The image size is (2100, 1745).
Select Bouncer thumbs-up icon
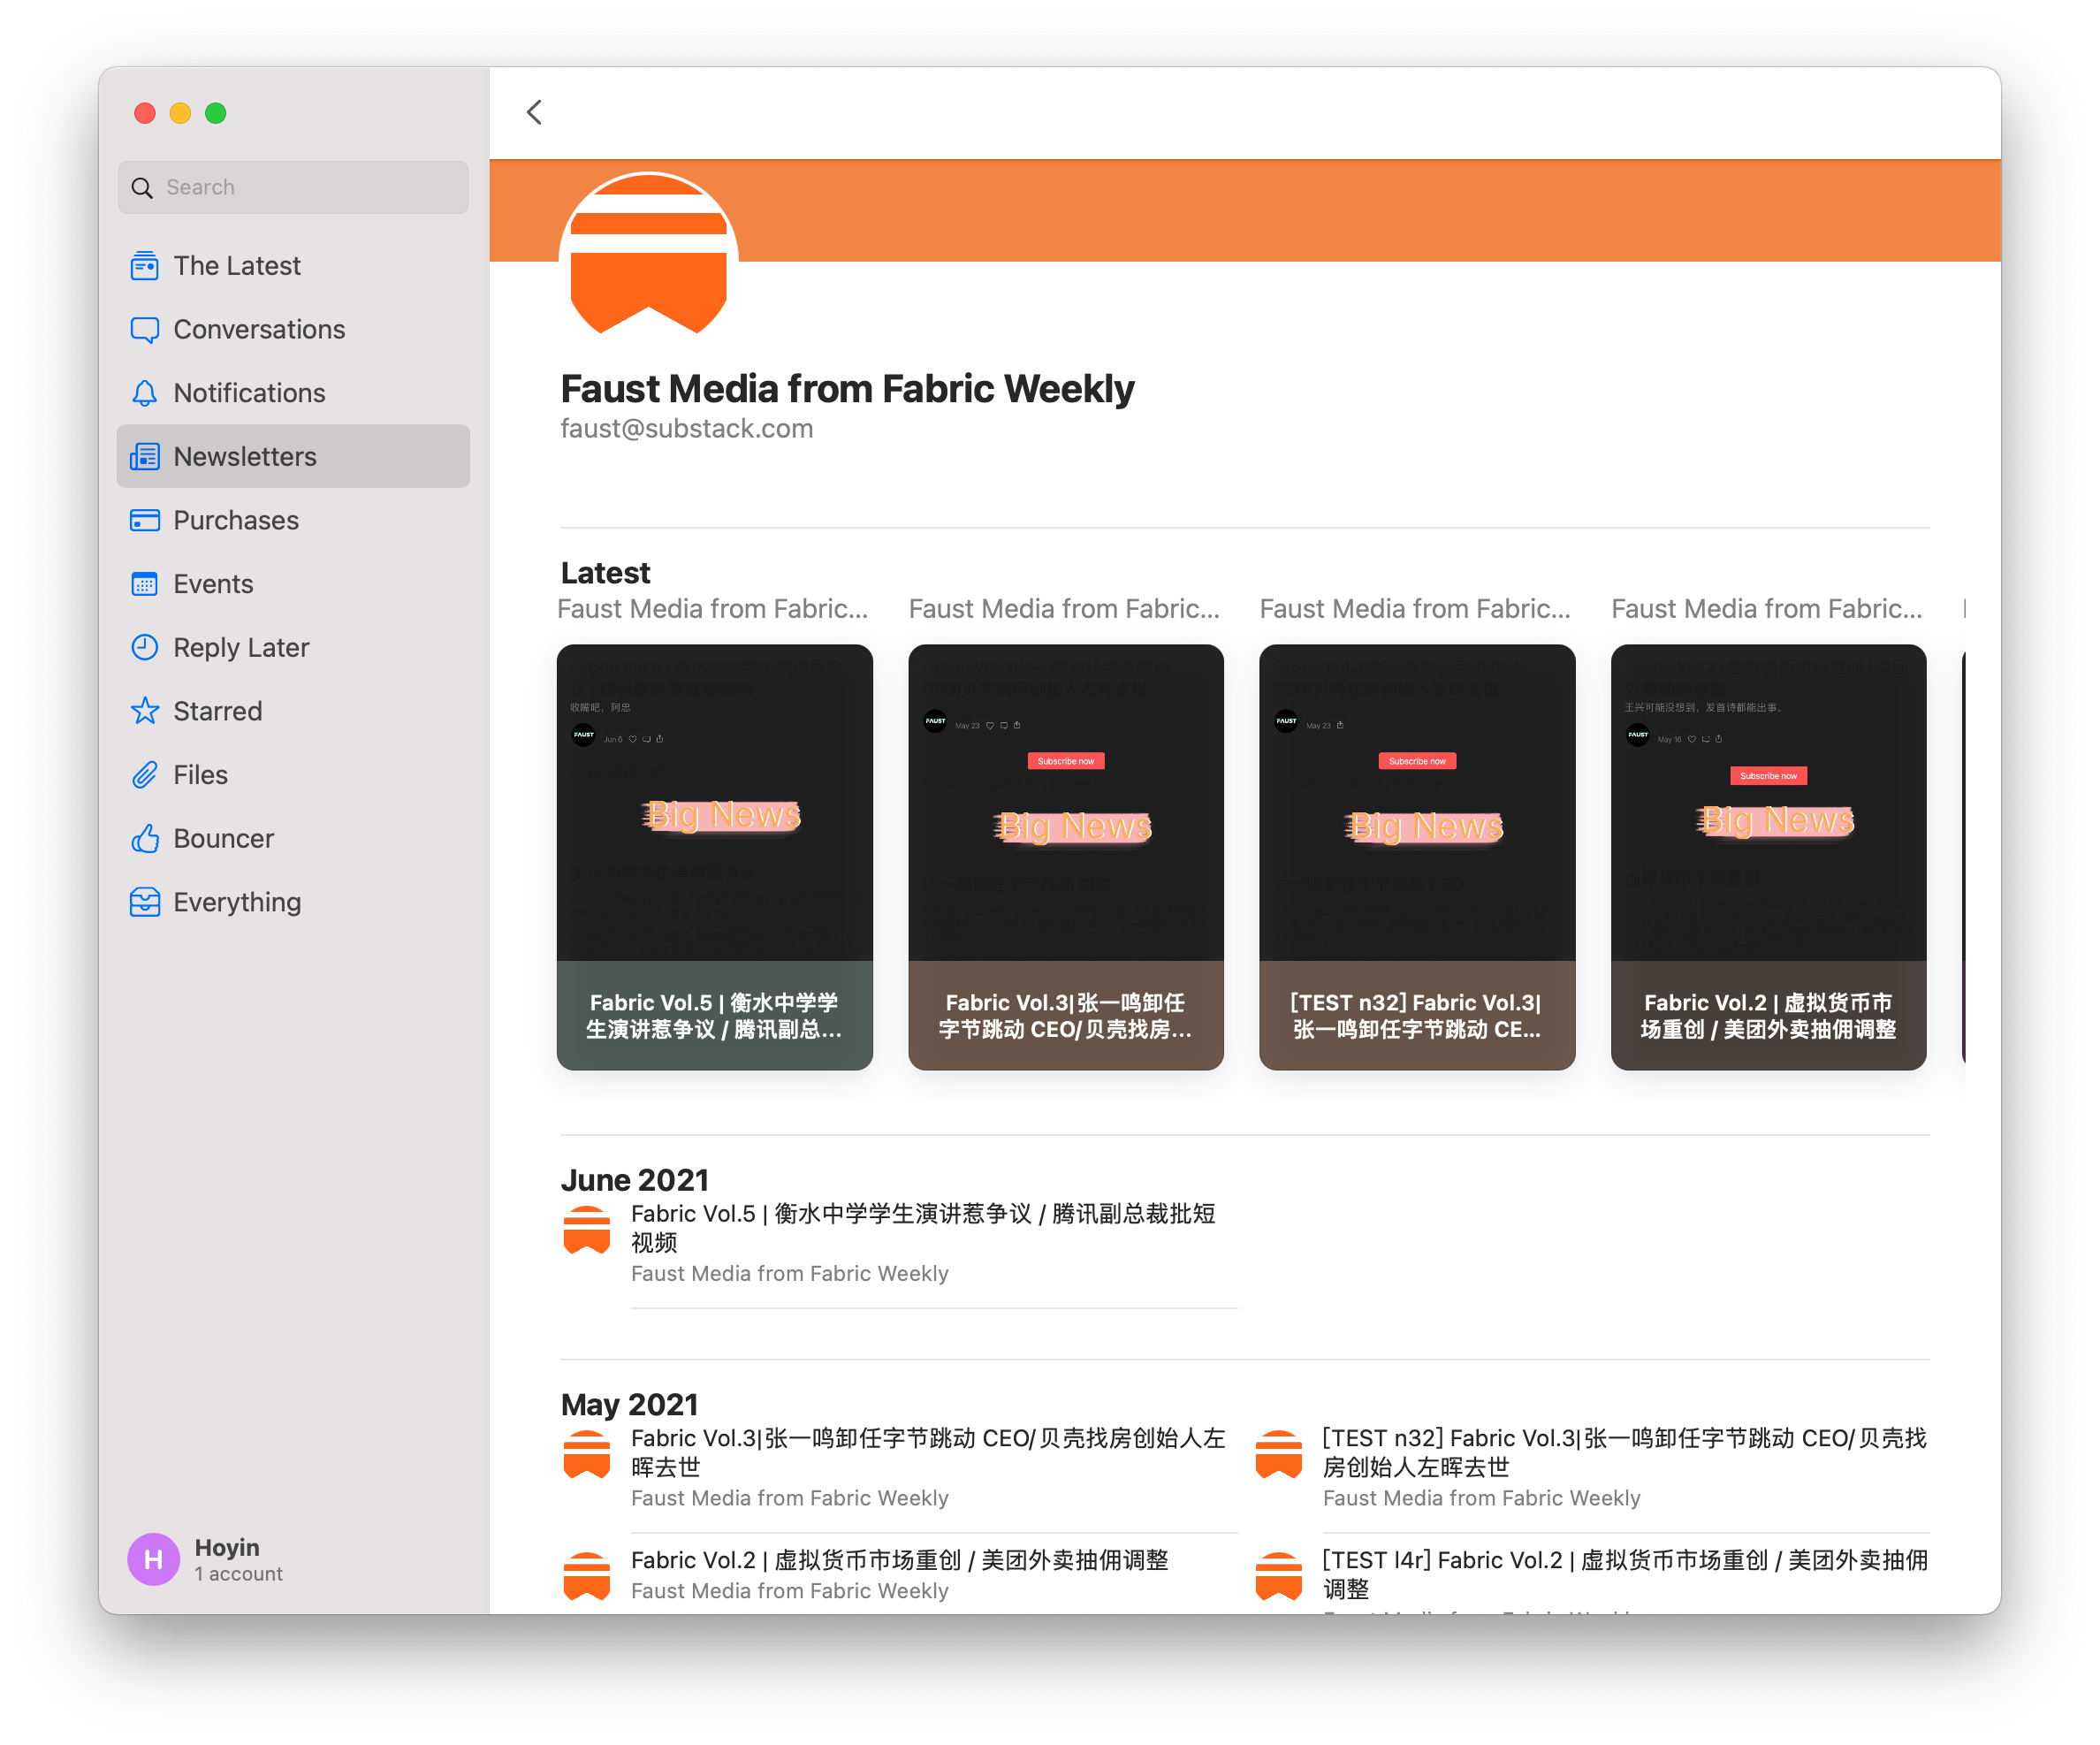click(145, 838)
